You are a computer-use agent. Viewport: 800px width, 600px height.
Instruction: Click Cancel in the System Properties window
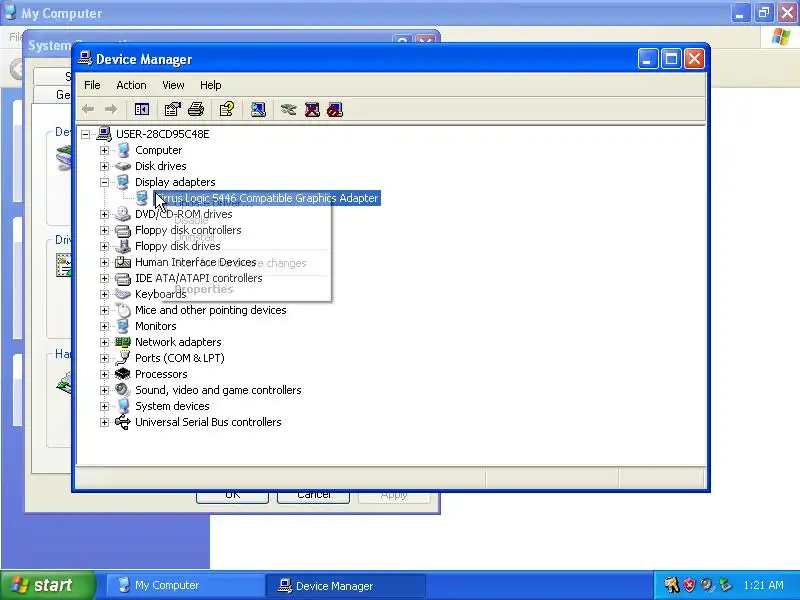click(x=313, y=497)
